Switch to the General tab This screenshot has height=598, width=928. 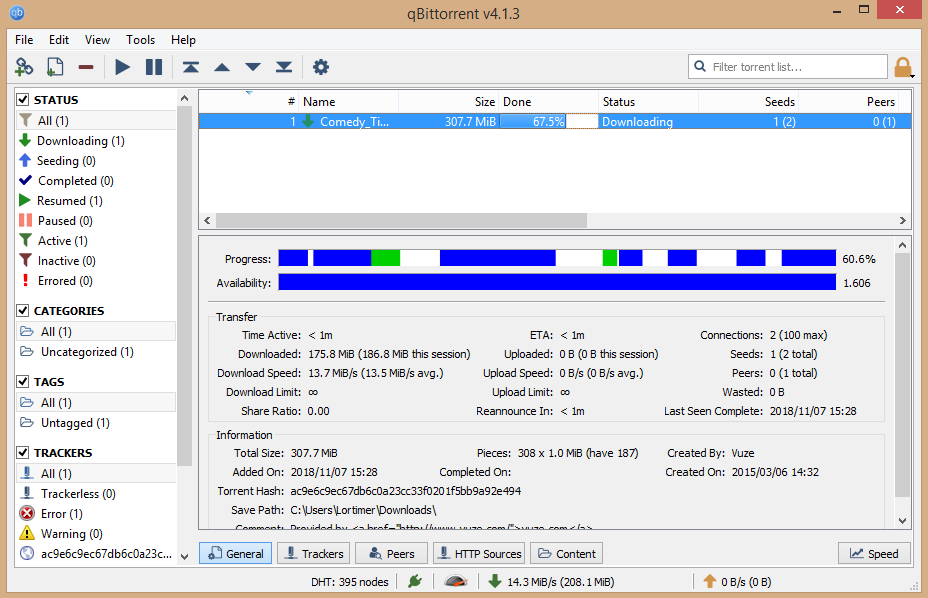pyautogui.click(x=236, y=554)
